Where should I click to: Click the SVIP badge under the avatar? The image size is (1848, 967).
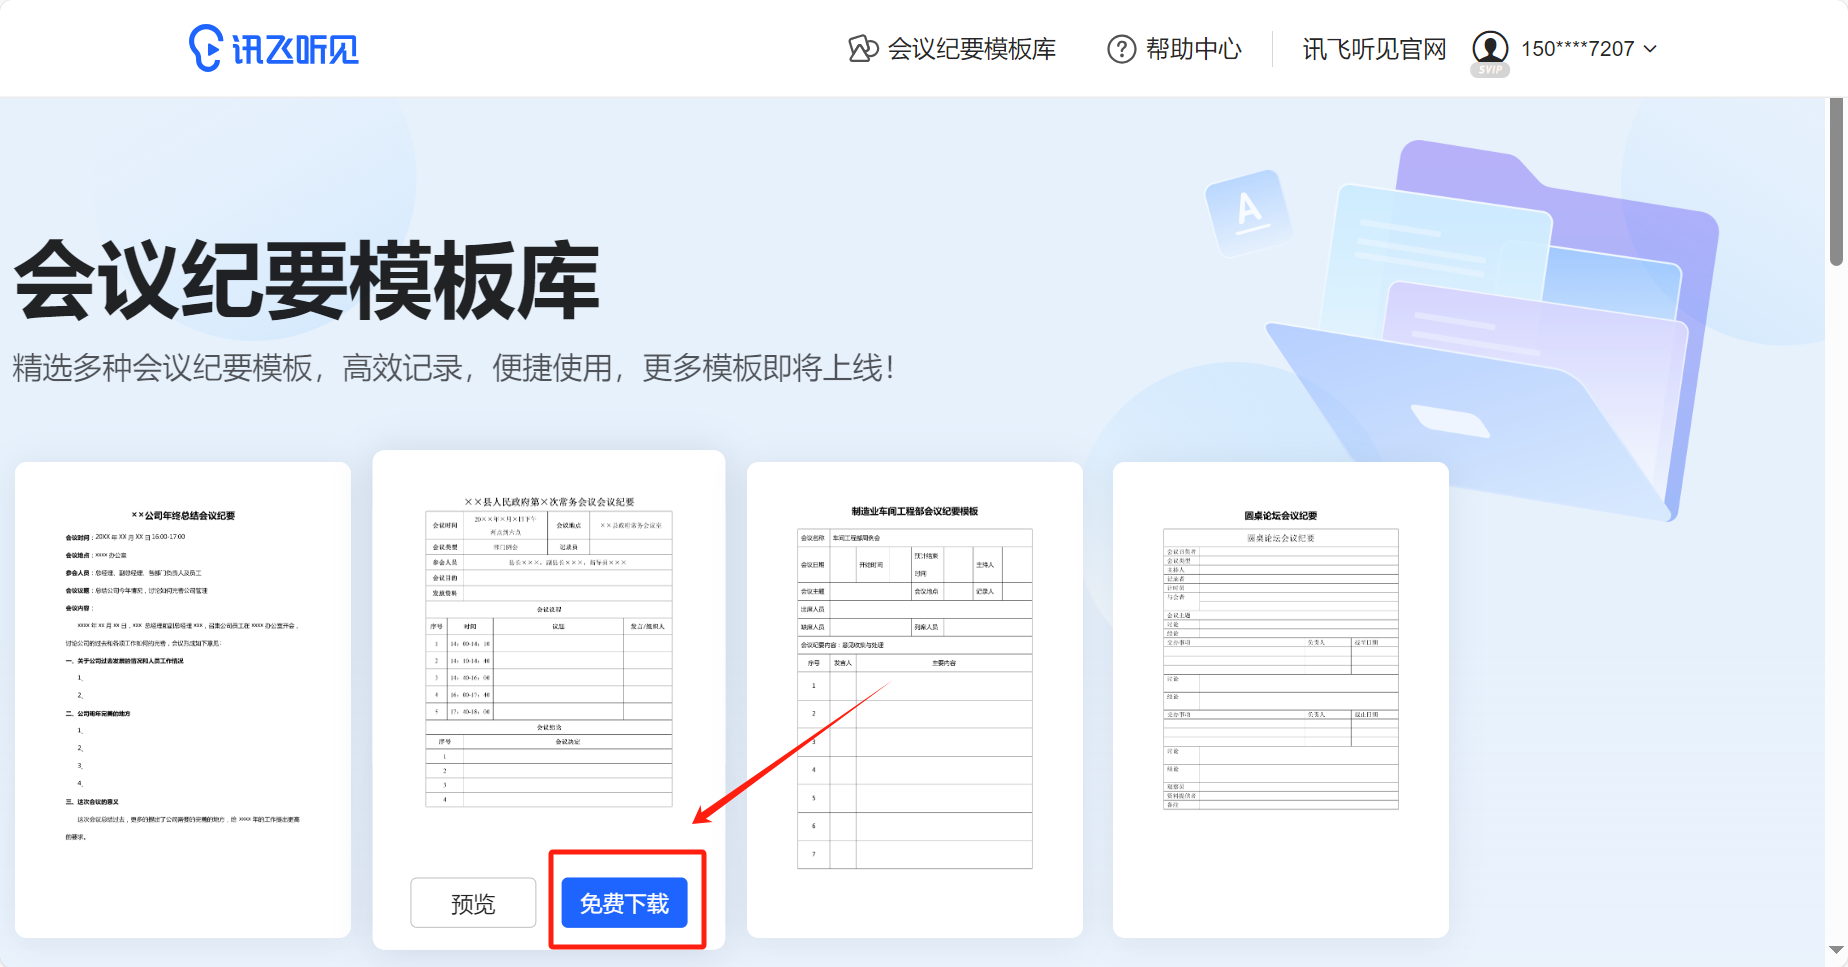click(1490, 70)
